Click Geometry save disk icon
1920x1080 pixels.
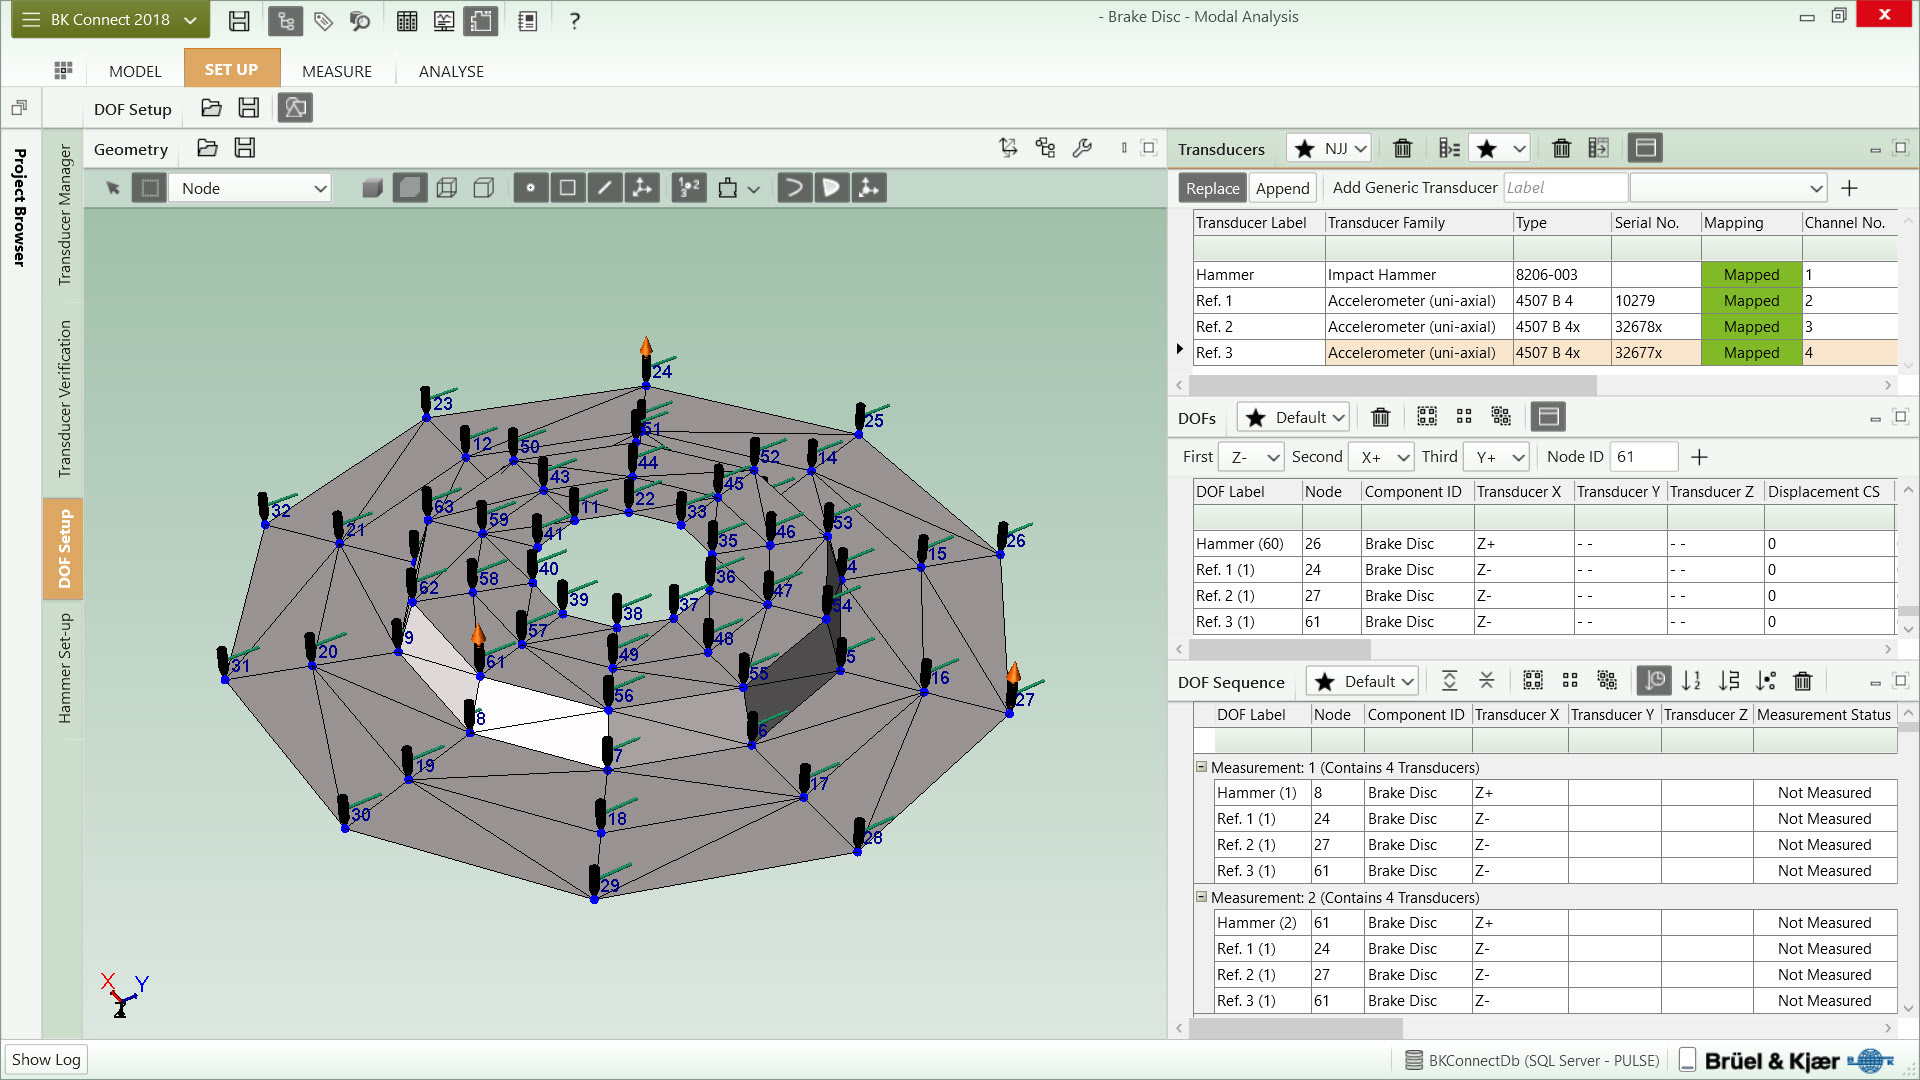pos(245,148)
